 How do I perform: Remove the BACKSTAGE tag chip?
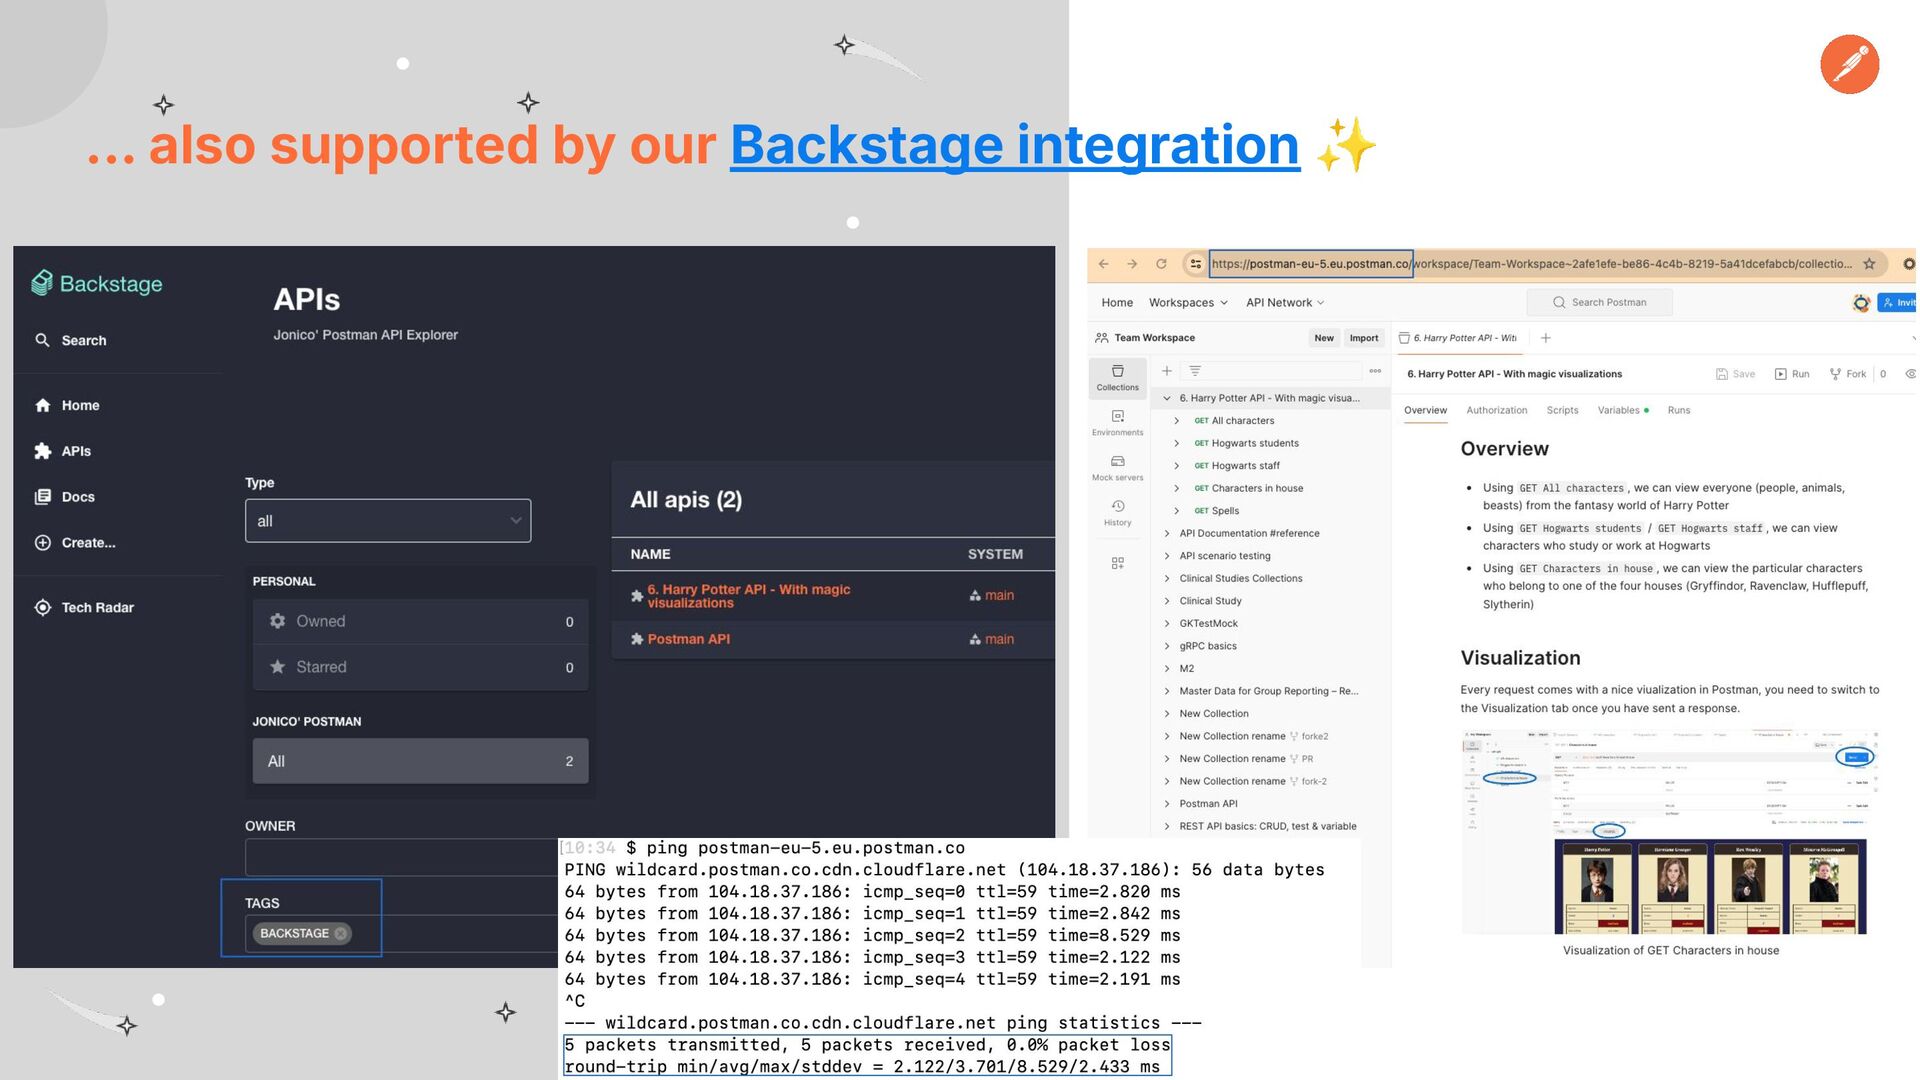point(341,933)
